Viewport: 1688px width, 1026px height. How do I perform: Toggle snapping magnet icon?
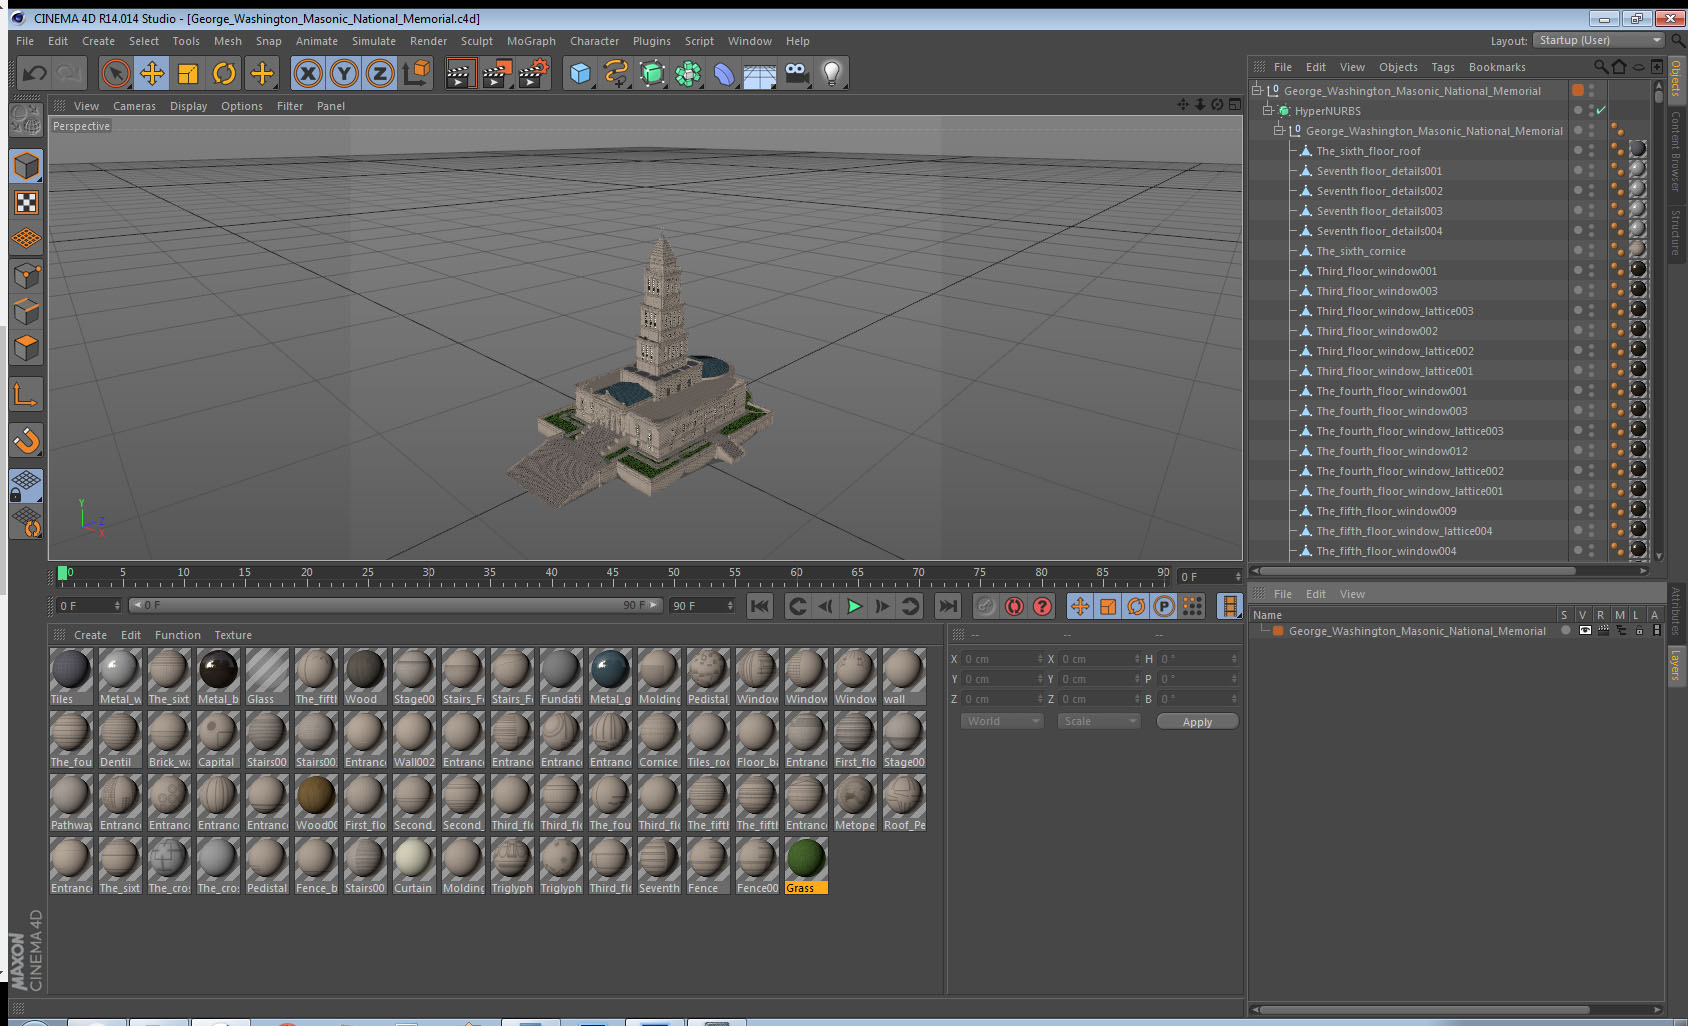coord(26,440)
